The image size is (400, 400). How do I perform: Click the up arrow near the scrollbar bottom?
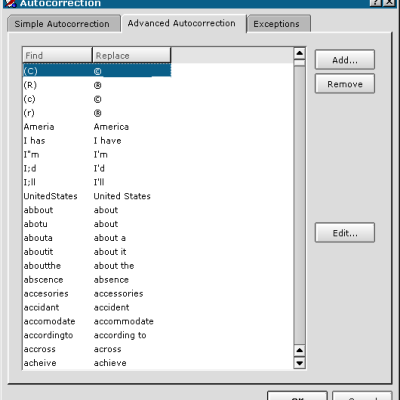coord(299,350)
